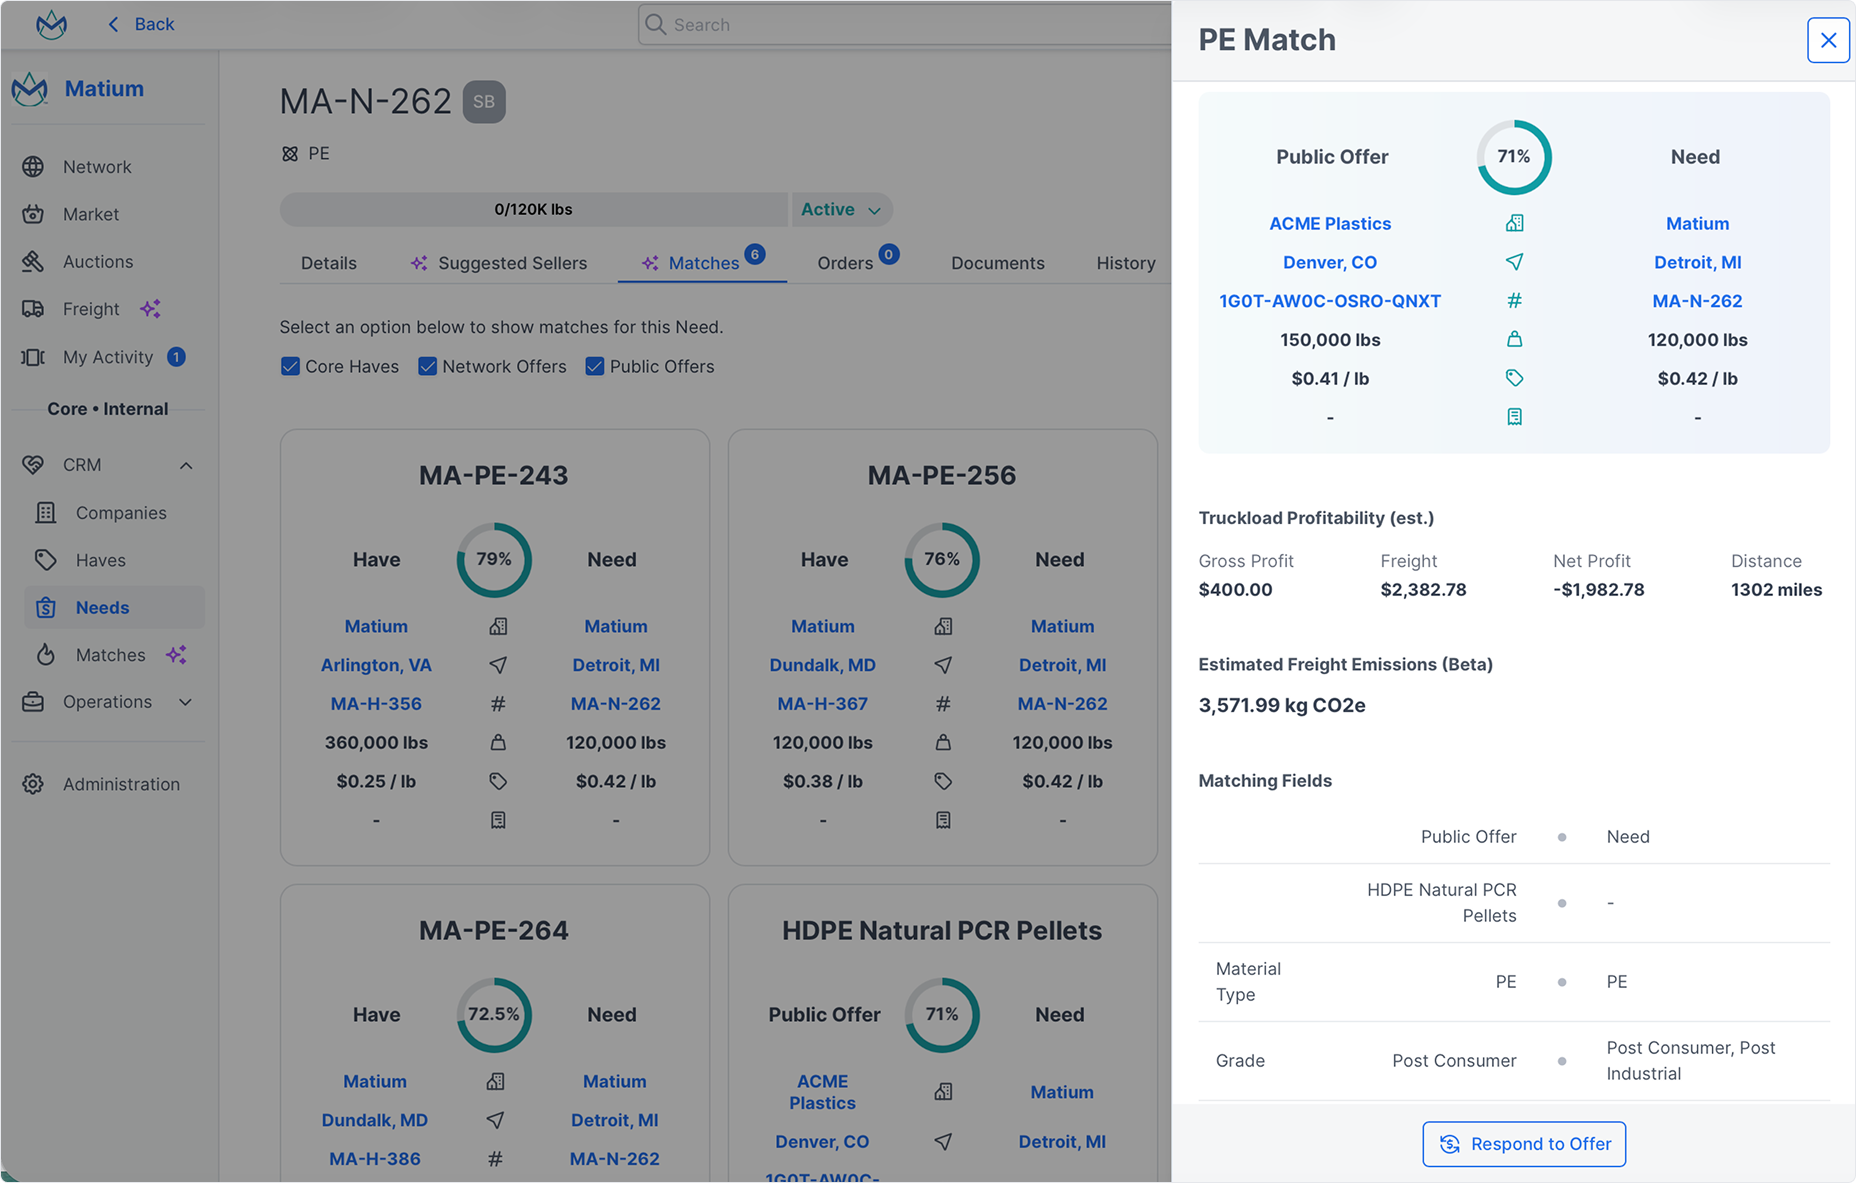Uncheck the Core Haves filter

[x=290, y=366]
